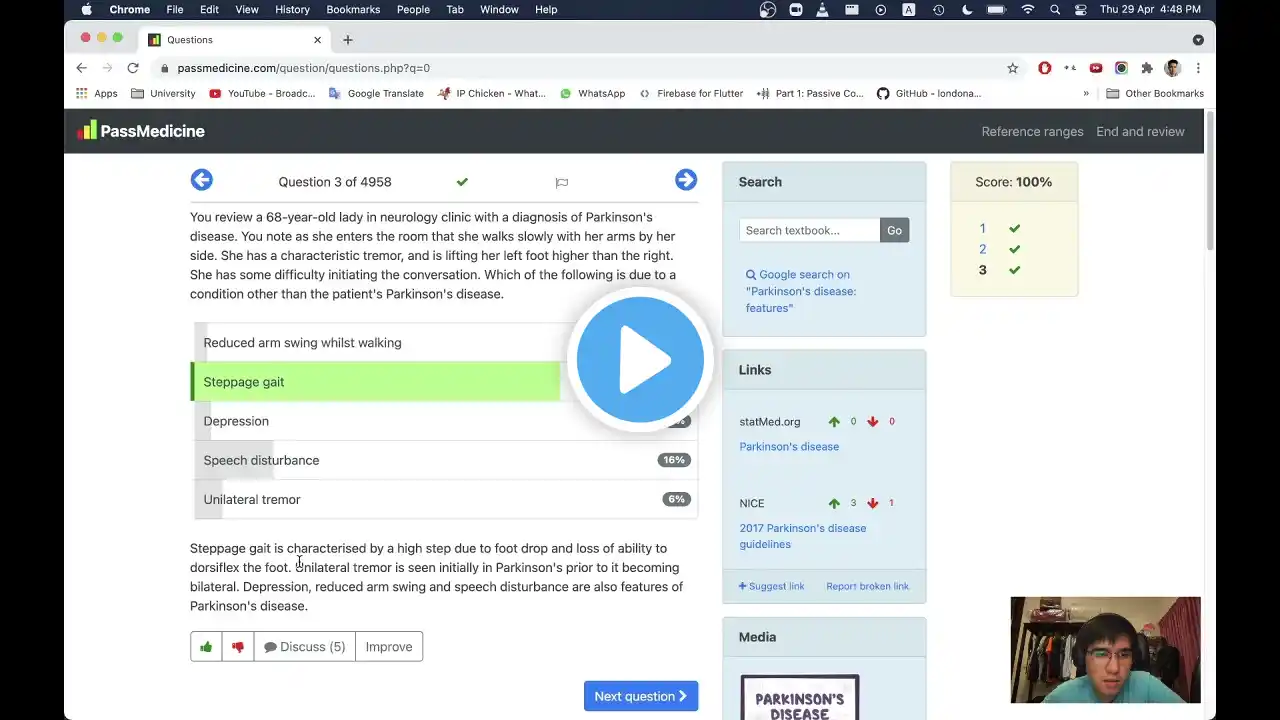Close the Questions tab
Viewport: 1280px width, 720px height.
click(x=317, y=40)
